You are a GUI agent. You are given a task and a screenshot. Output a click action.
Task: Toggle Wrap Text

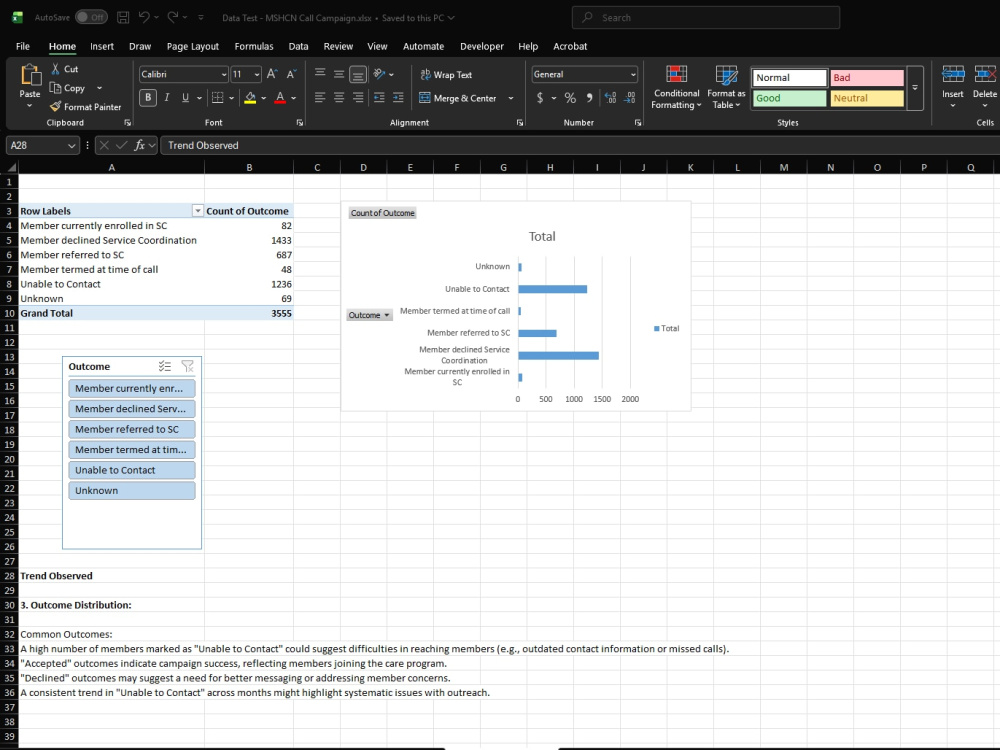pyautogui.click(x=446, y=75)
